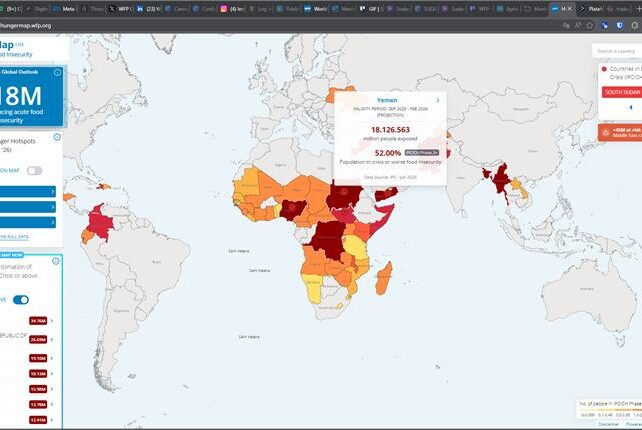
Task: Open a new browser tab with plus icon
Action: (637, 8)
